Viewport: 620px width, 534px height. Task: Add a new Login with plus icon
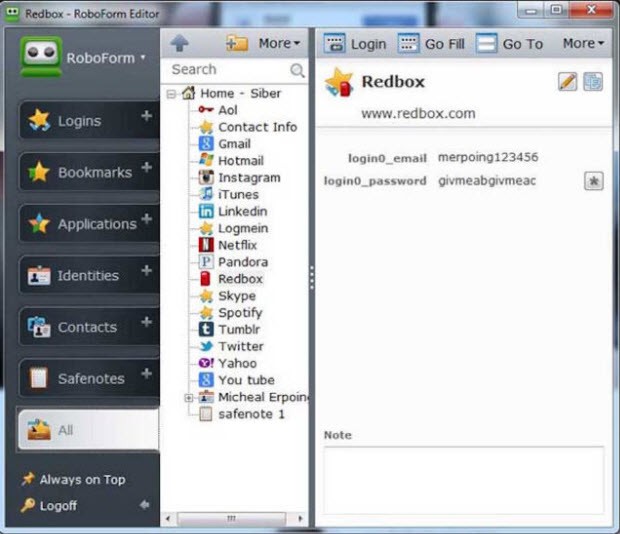click(147, 116)
